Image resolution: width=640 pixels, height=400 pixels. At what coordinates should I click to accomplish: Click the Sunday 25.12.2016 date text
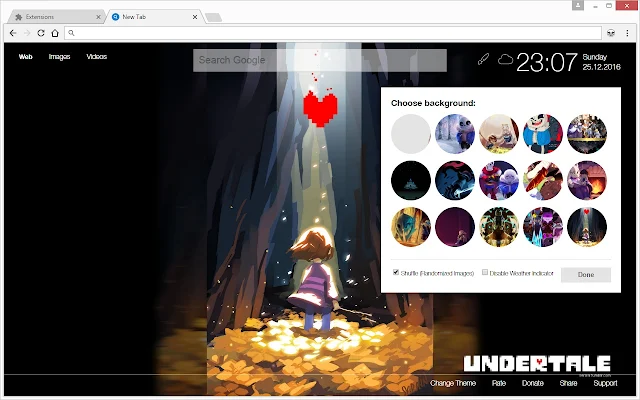coord(601,62)
